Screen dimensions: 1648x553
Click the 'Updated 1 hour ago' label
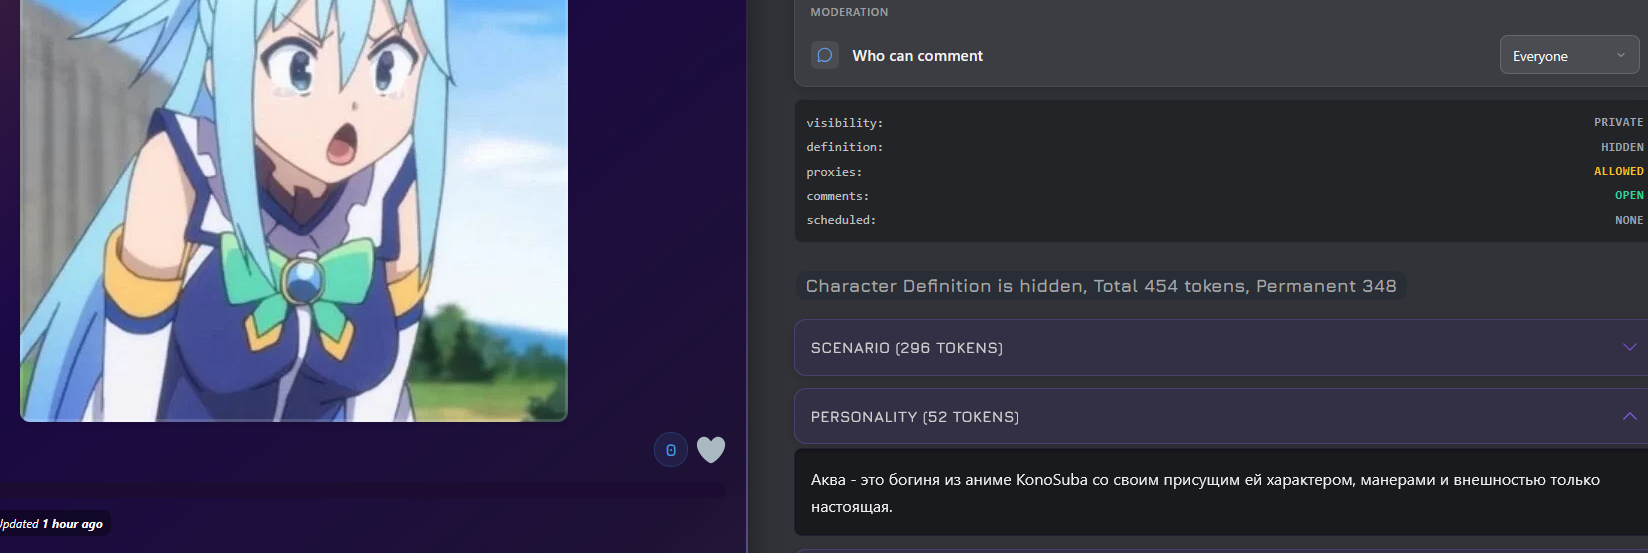[50, 523]
